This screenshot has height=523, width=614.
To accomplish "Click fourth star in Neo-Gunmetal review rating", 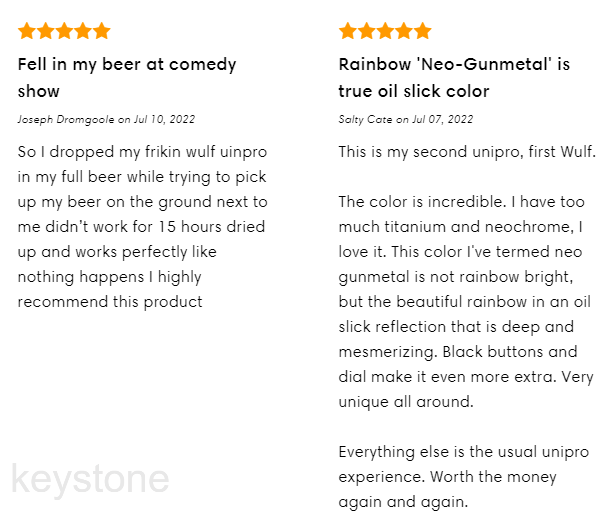I will [x=404, y=31].
